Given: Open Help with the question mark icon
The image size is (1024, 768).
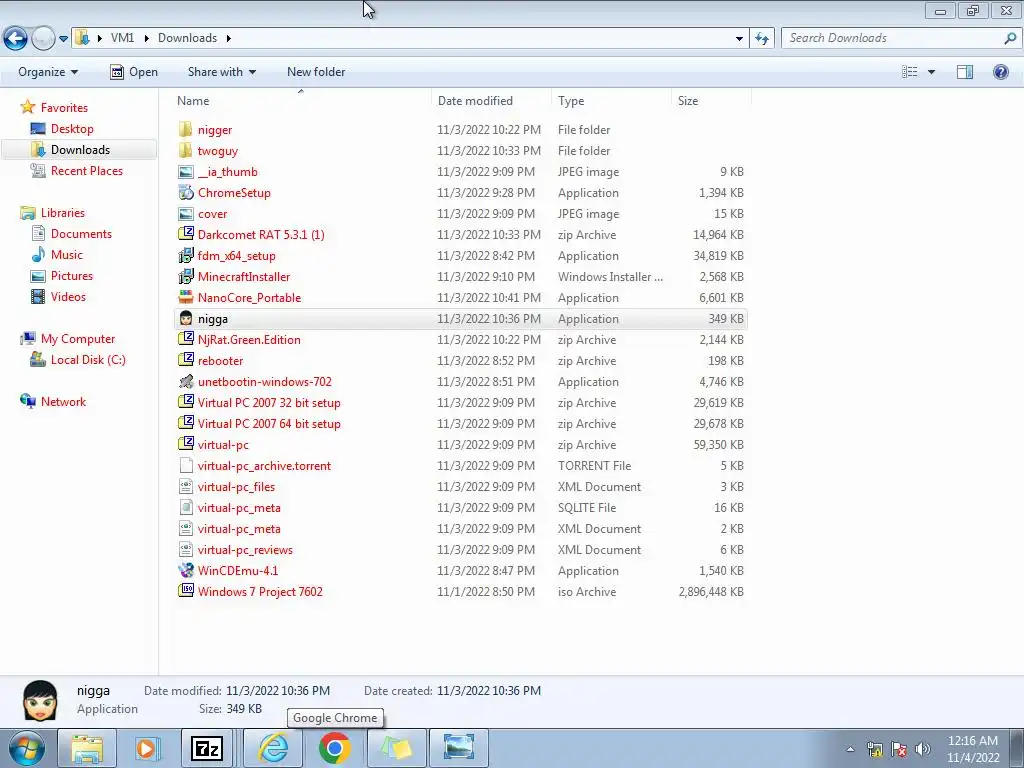Looking at the screenshot, I should coord(1000,72).
